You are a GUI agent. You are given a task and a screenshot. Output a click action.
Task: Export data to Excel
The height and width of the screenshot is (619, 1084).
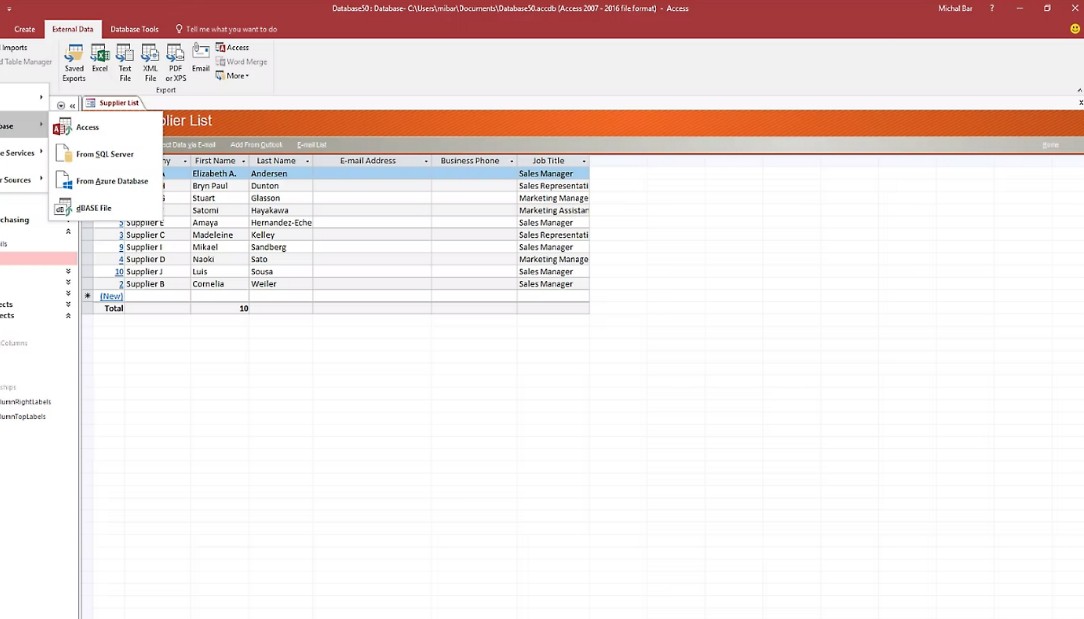(x=100, y=59)
